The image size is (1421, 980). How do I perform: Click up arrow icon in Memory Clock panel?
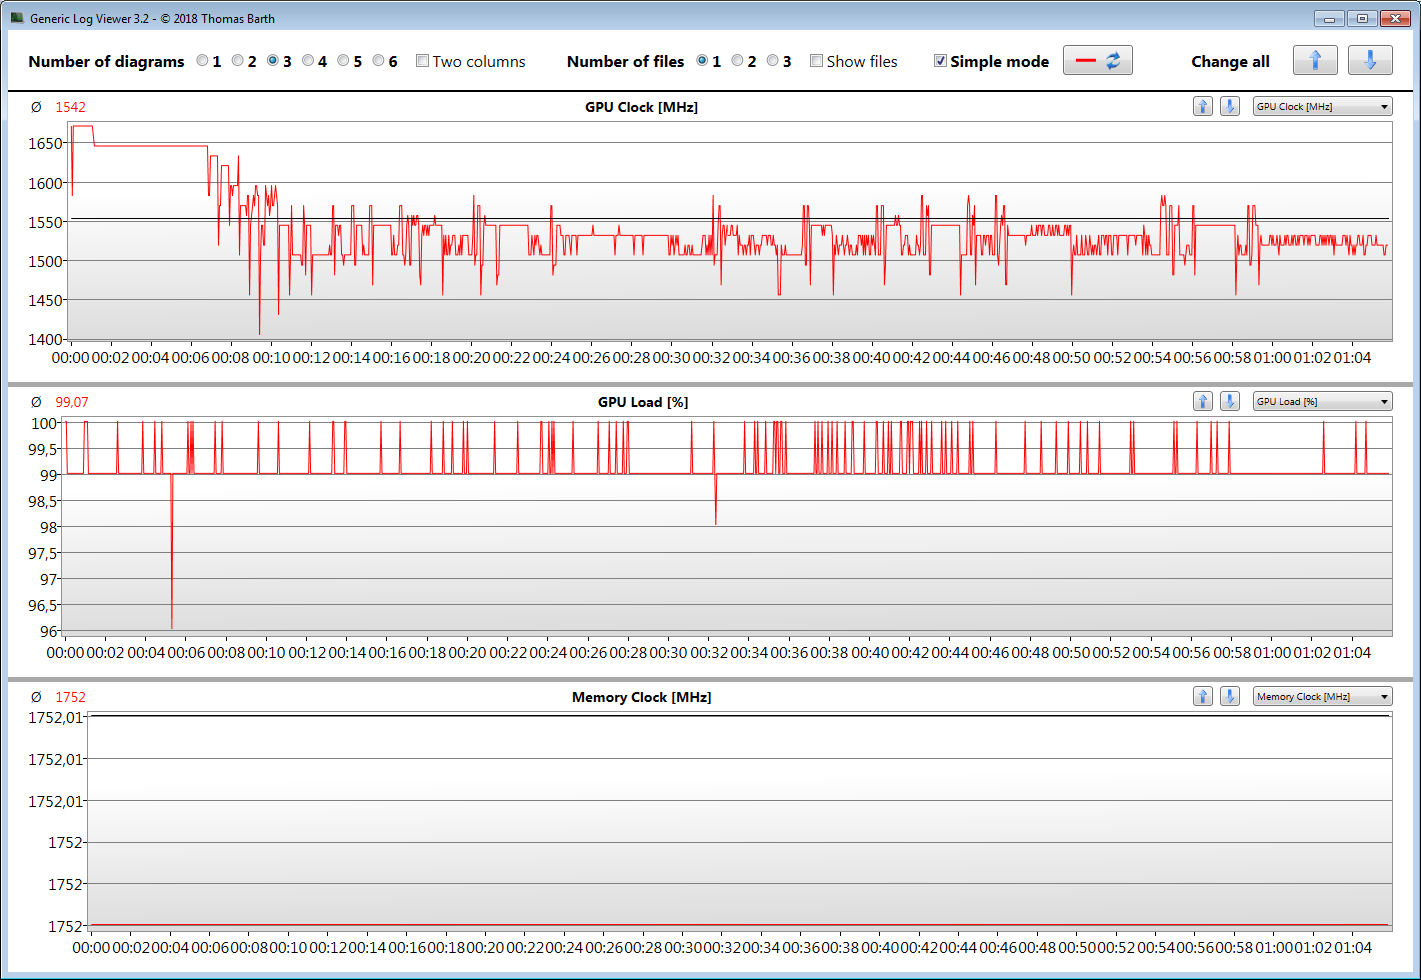tap(1203, 697)
